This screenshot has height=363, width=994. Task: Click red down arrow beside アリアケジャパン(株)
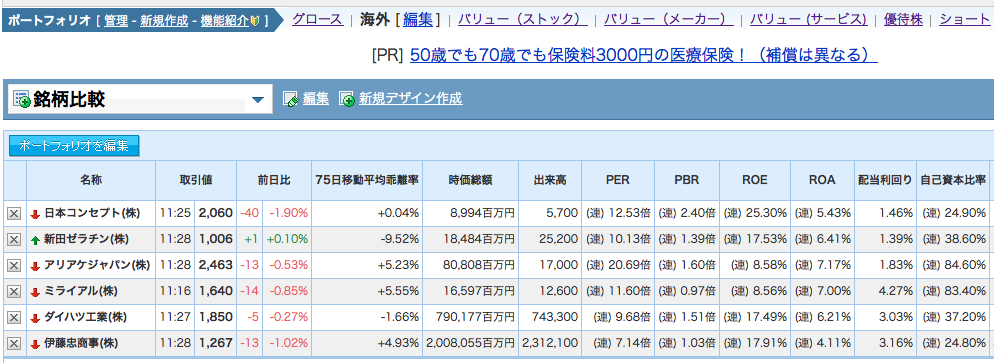point(36,266)
